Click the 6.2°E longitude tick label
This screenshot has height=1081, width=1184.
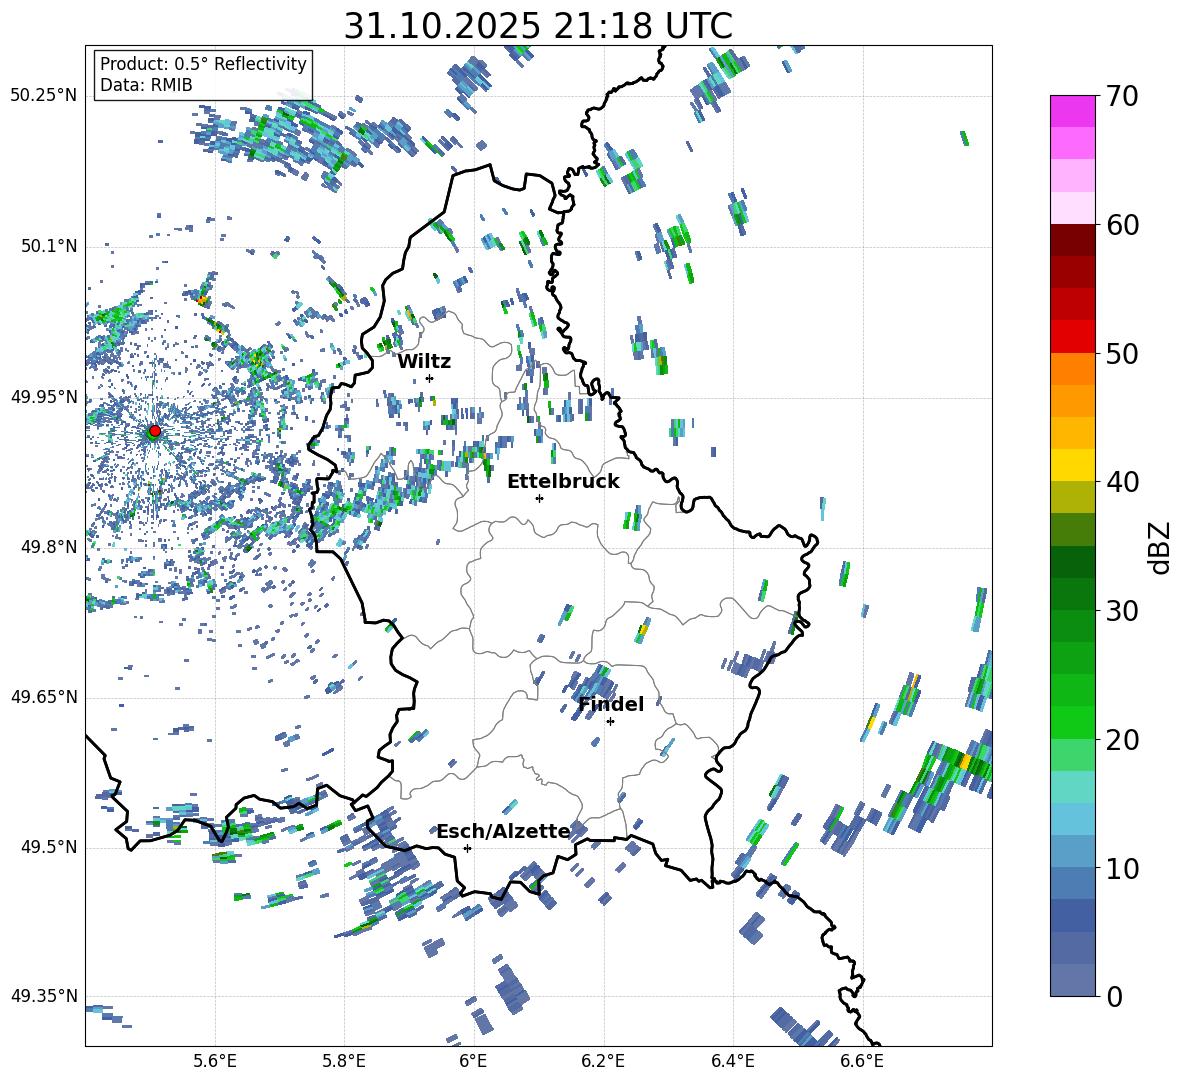click(604, 1060)
